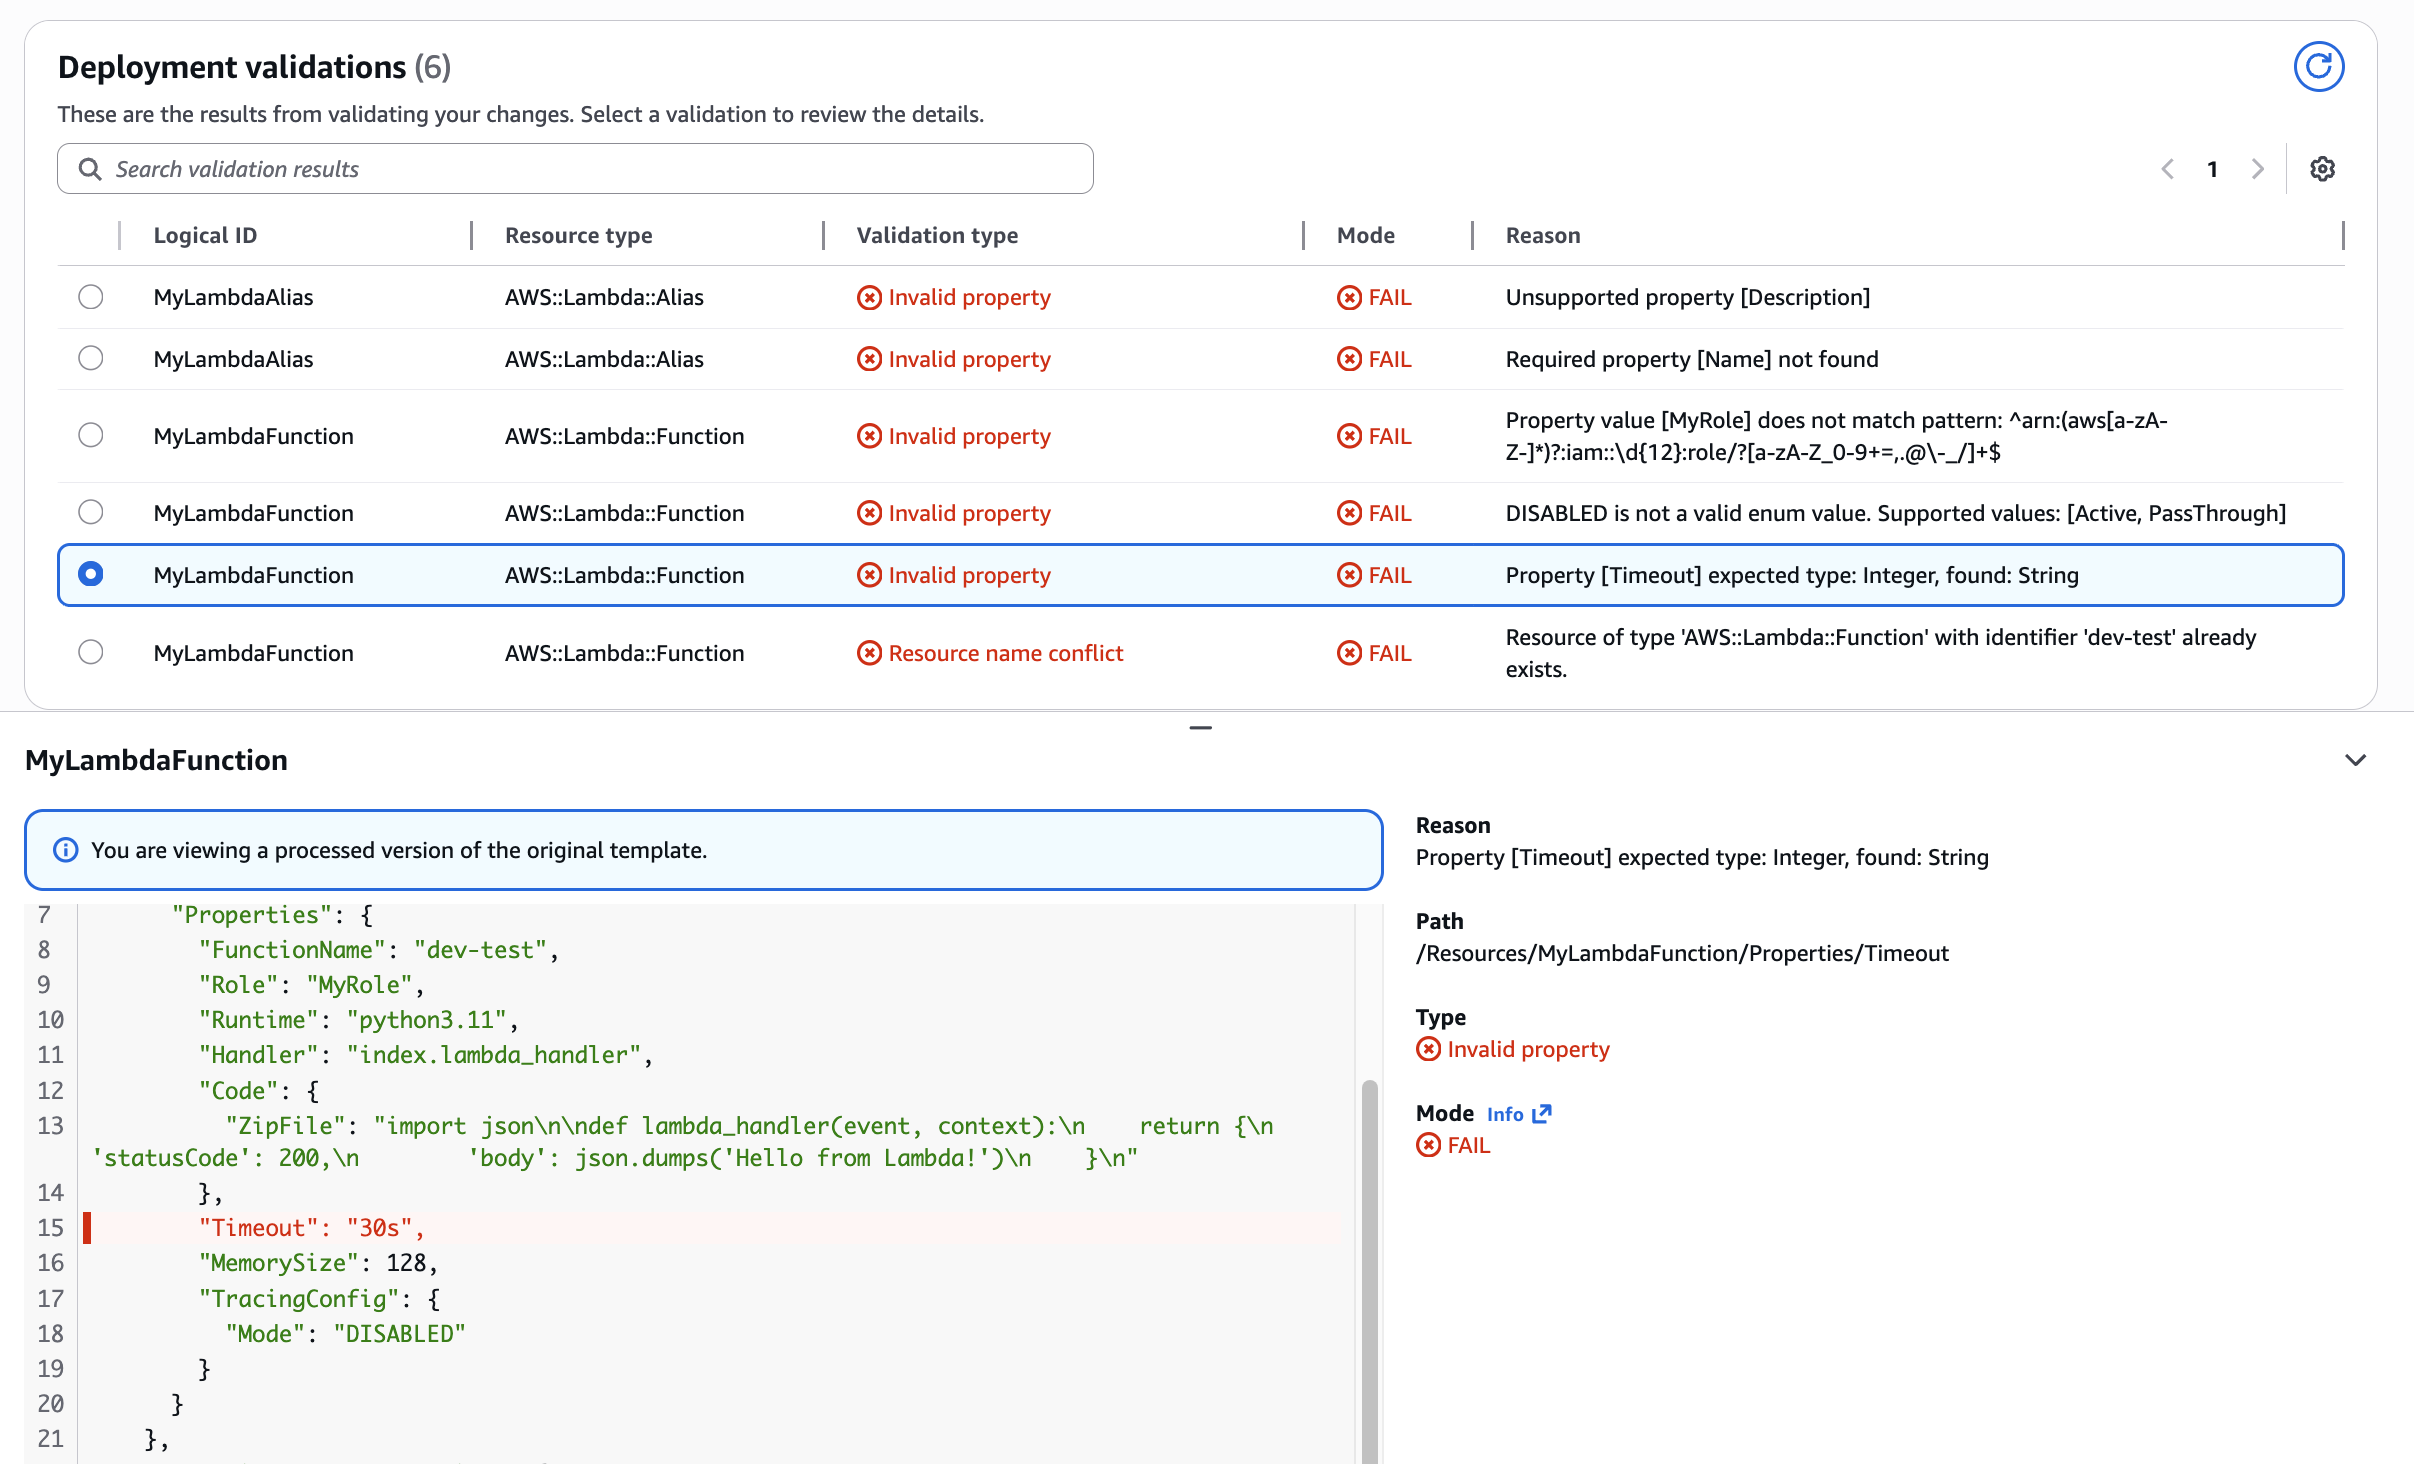The image size is (2414, 1464).
Task: Click Validation type column header
Action: (937, 235)
